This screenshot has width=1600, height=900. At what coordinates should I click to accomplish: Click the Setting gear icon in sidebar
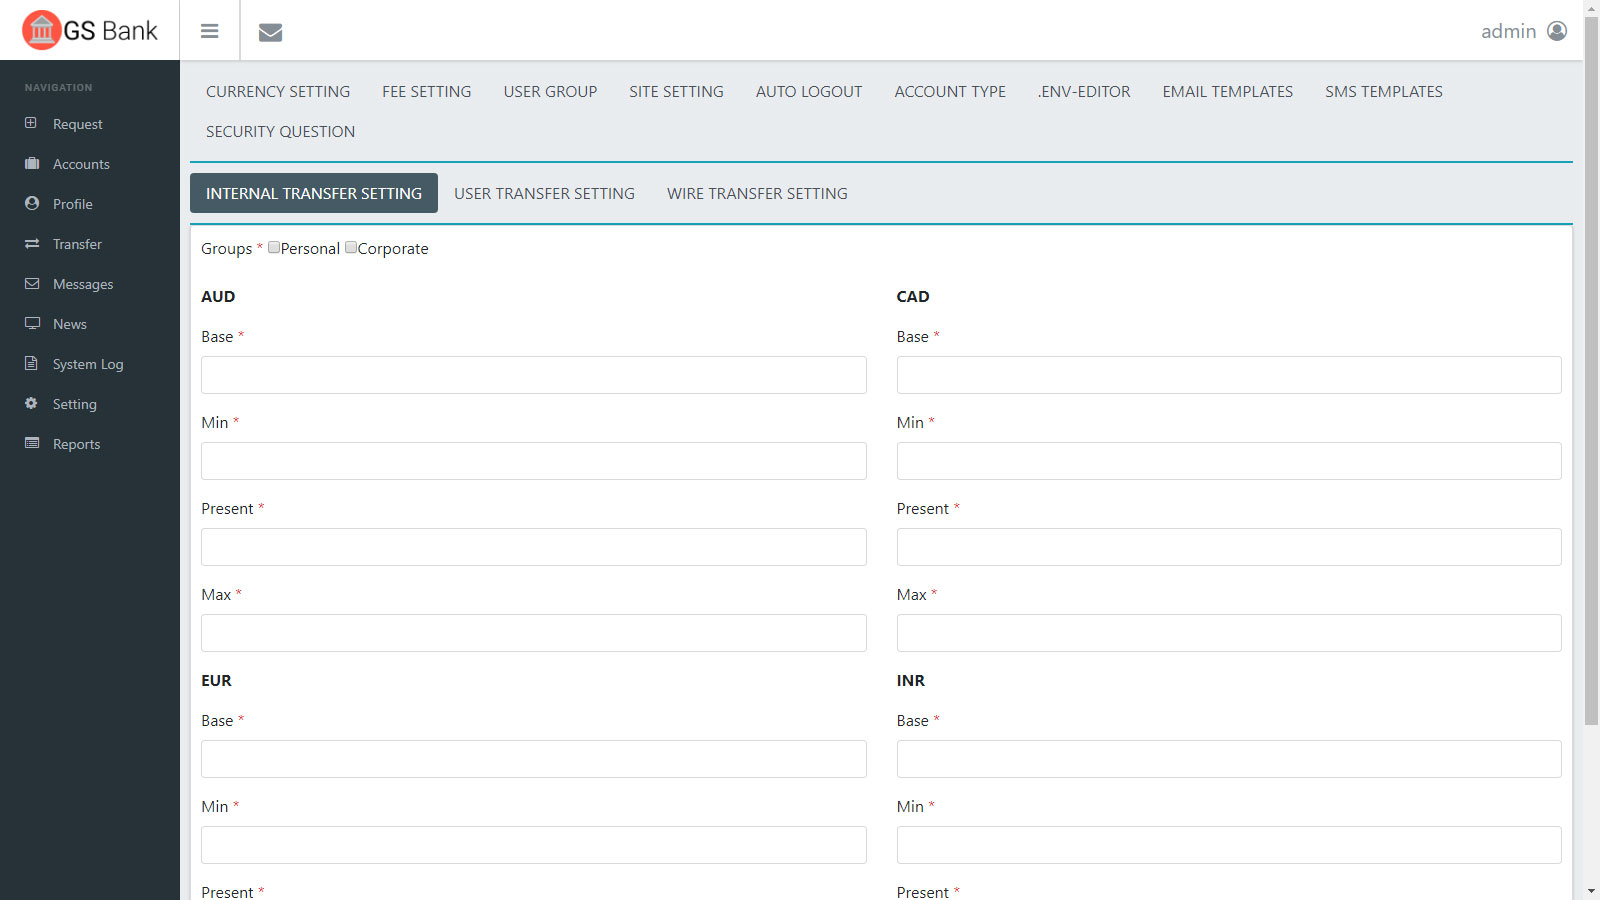[32, 403]
